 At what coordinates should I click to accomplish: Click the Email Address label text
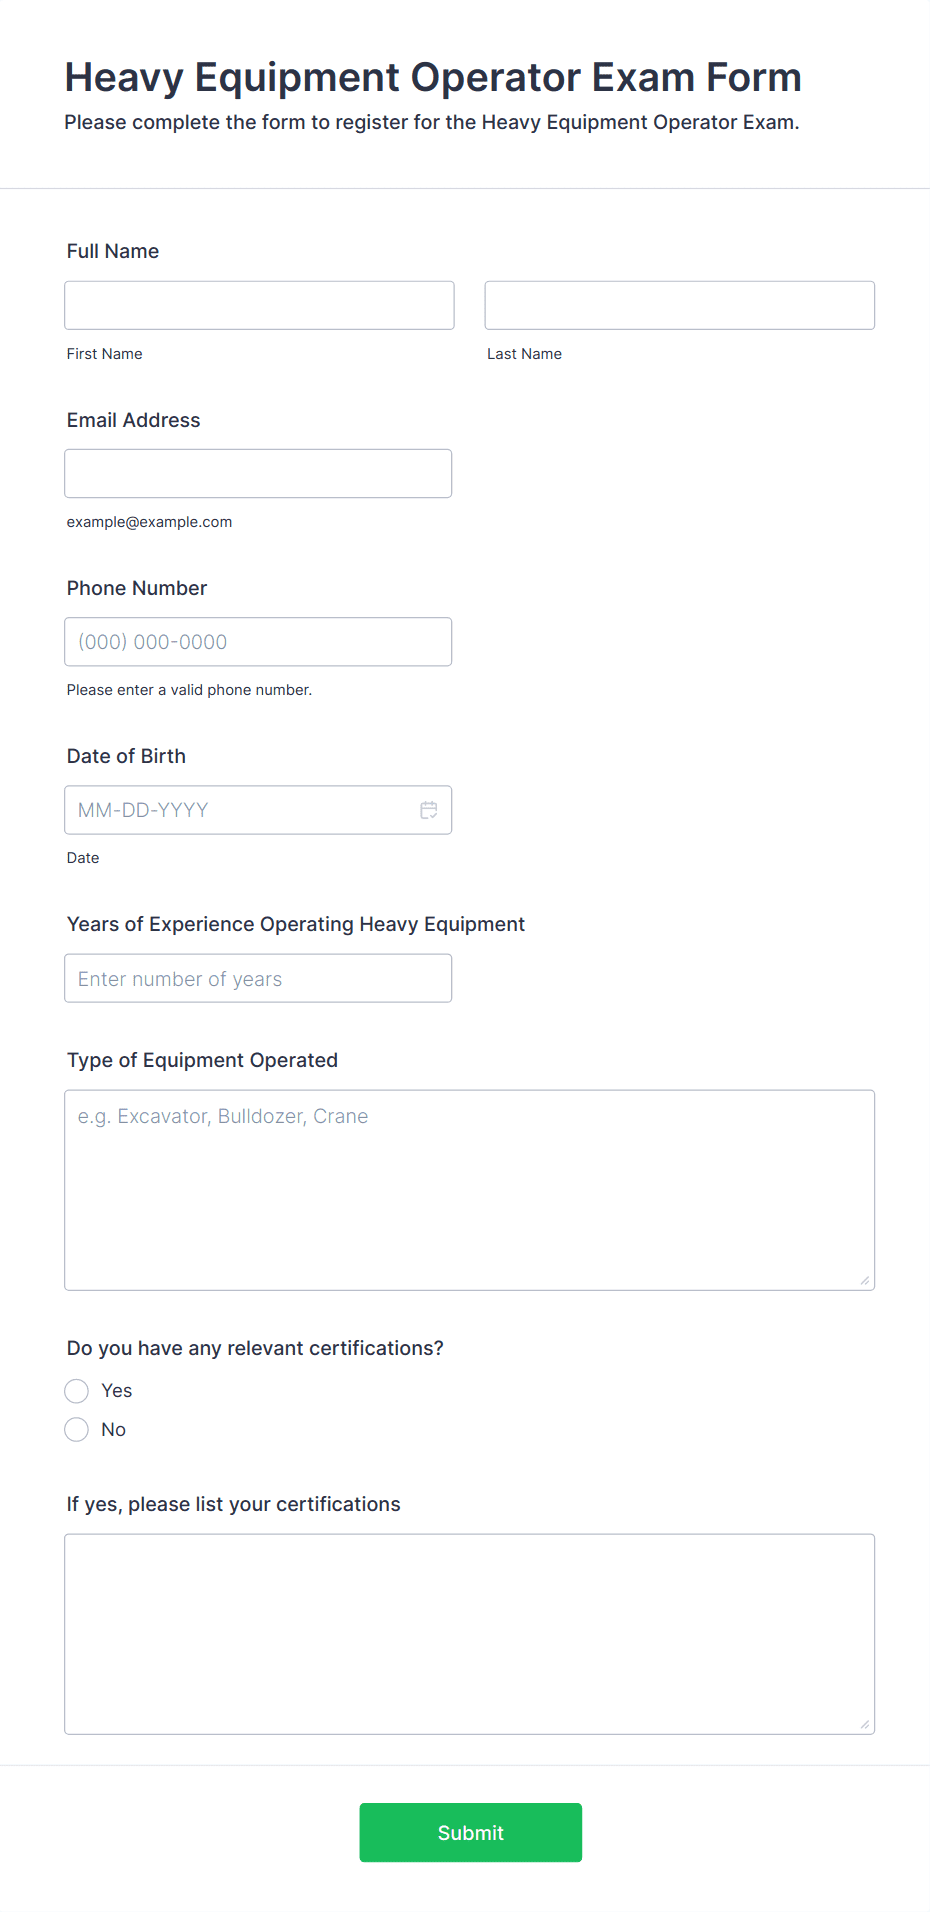coord(134,420)
